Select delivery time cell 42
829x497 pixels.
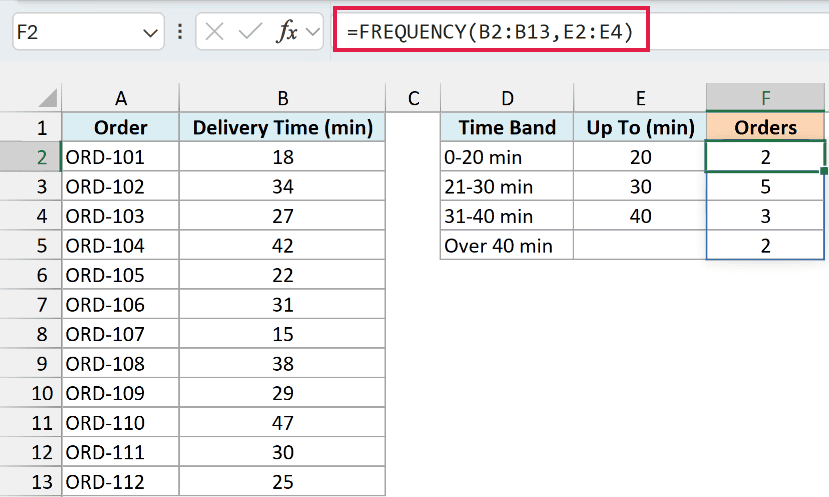point(282,246)
